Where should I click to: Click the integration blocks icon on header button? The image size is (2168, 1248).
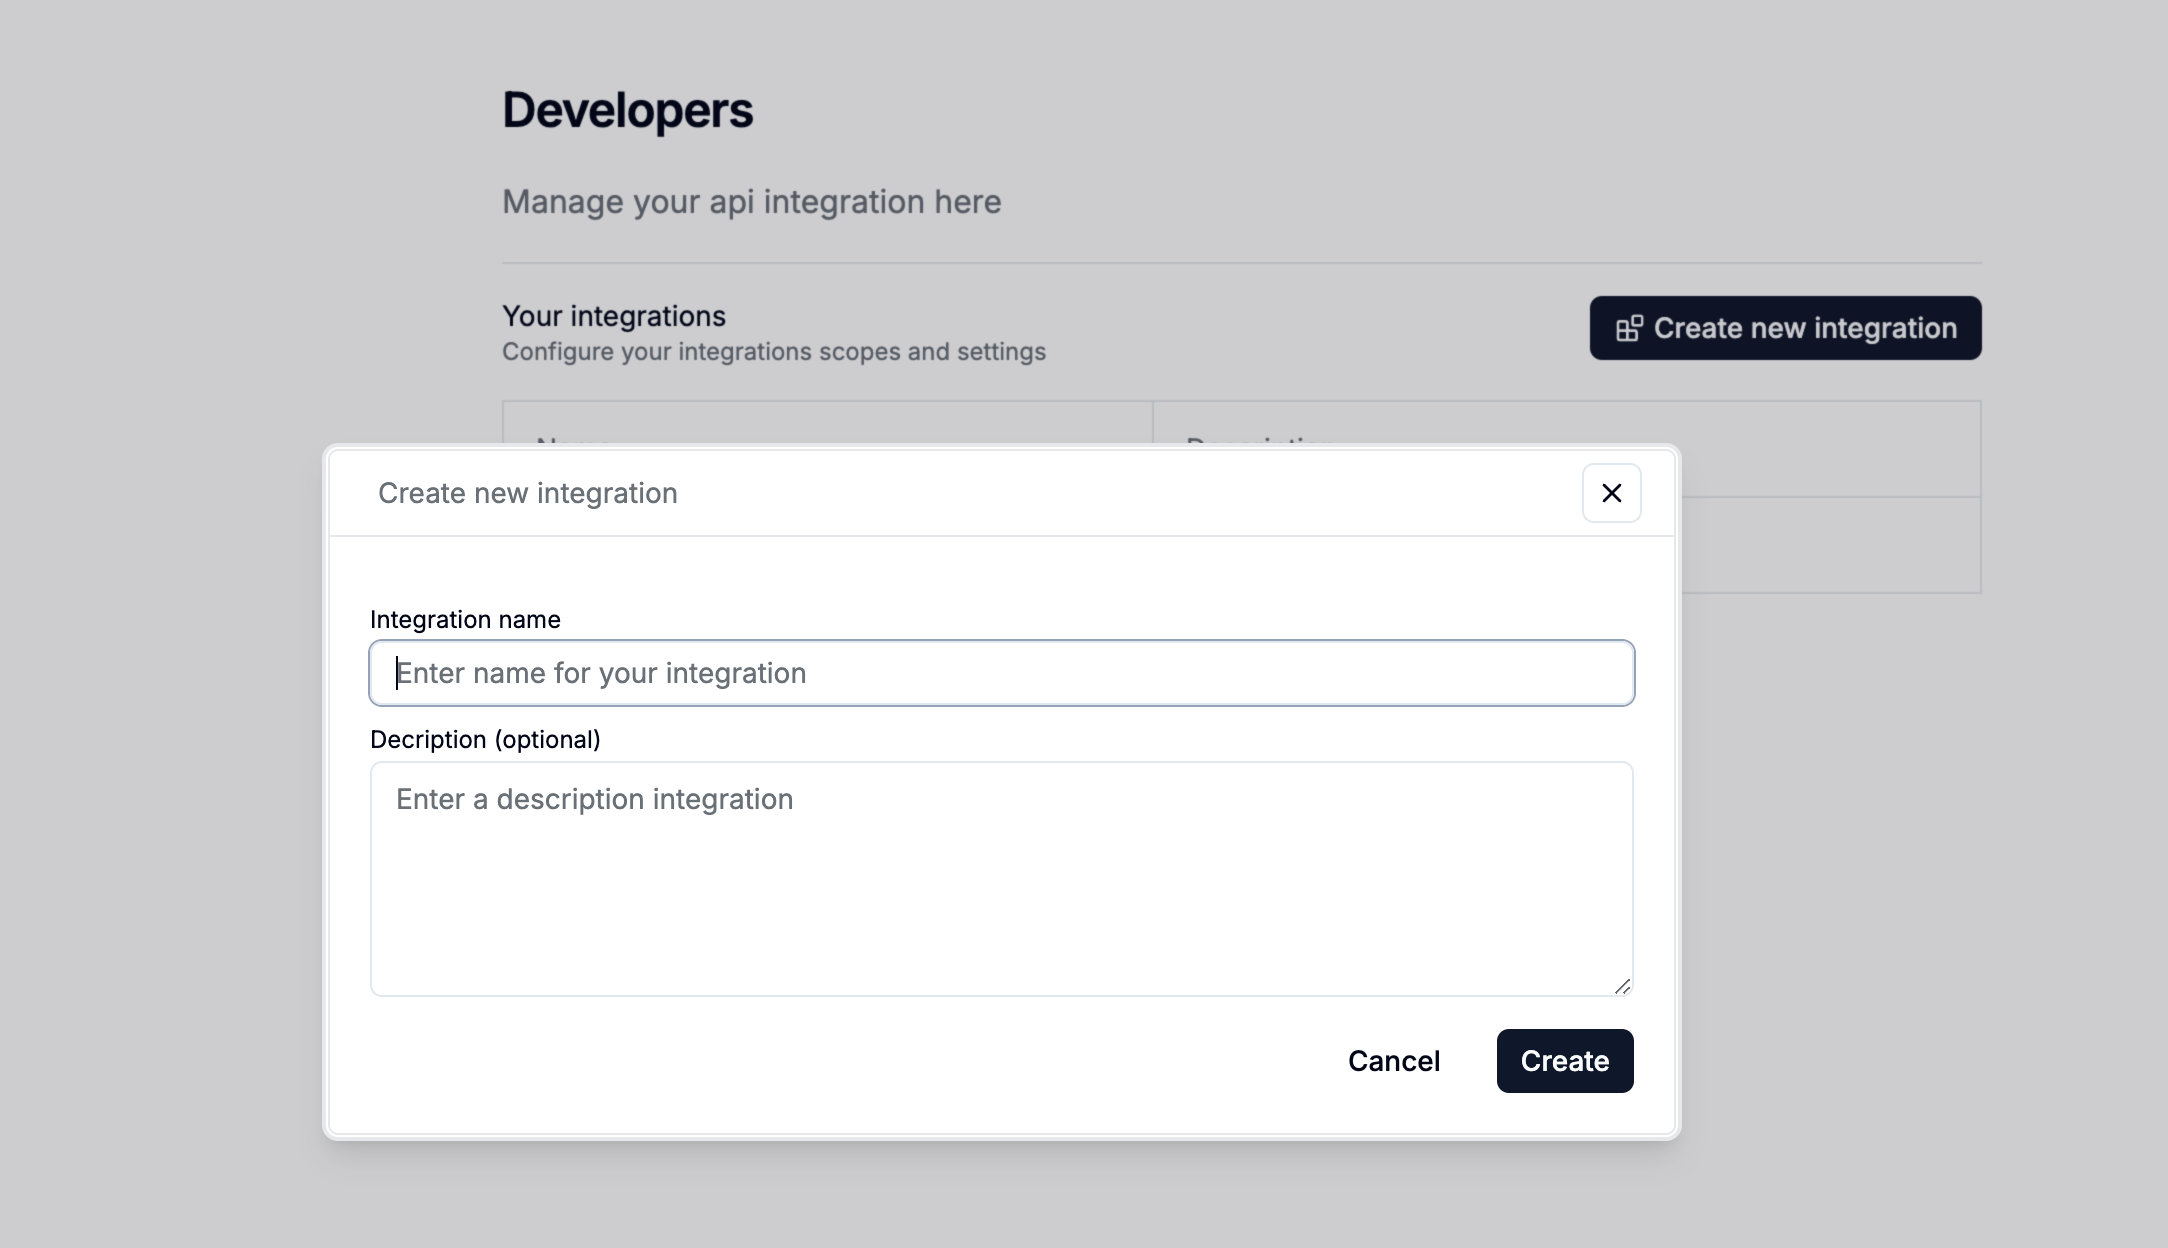pyautogui.click(x=1629, y=328)
